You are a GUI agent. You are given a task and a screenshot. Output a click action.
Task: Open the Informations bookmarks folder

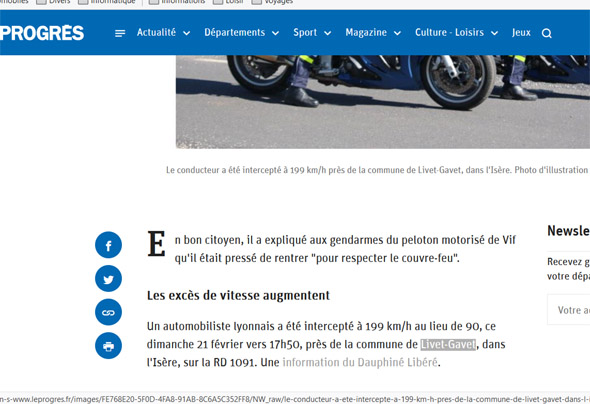click(x=177, y=2)
